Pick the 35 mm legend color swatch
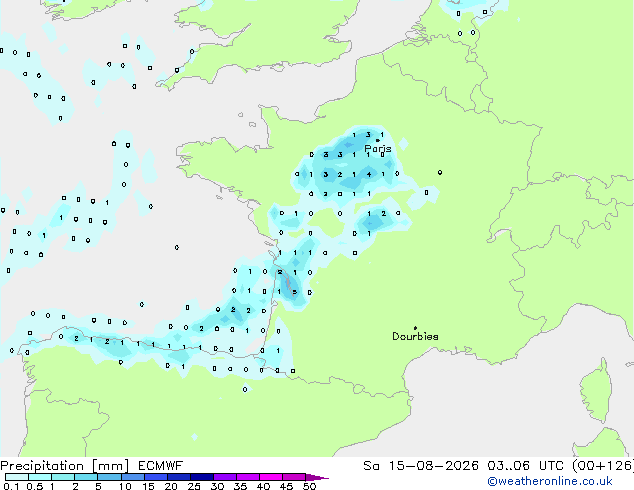Viewport: 634px width, 490px height. 247,477
